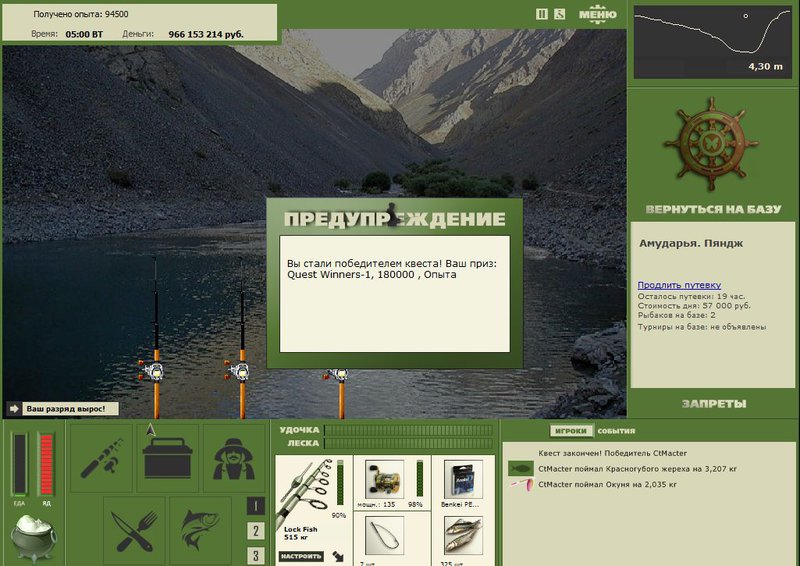Select the small fish bait item
Image resolution: width=800 pixels, height=566 pixels.
(x=463, y=535)
